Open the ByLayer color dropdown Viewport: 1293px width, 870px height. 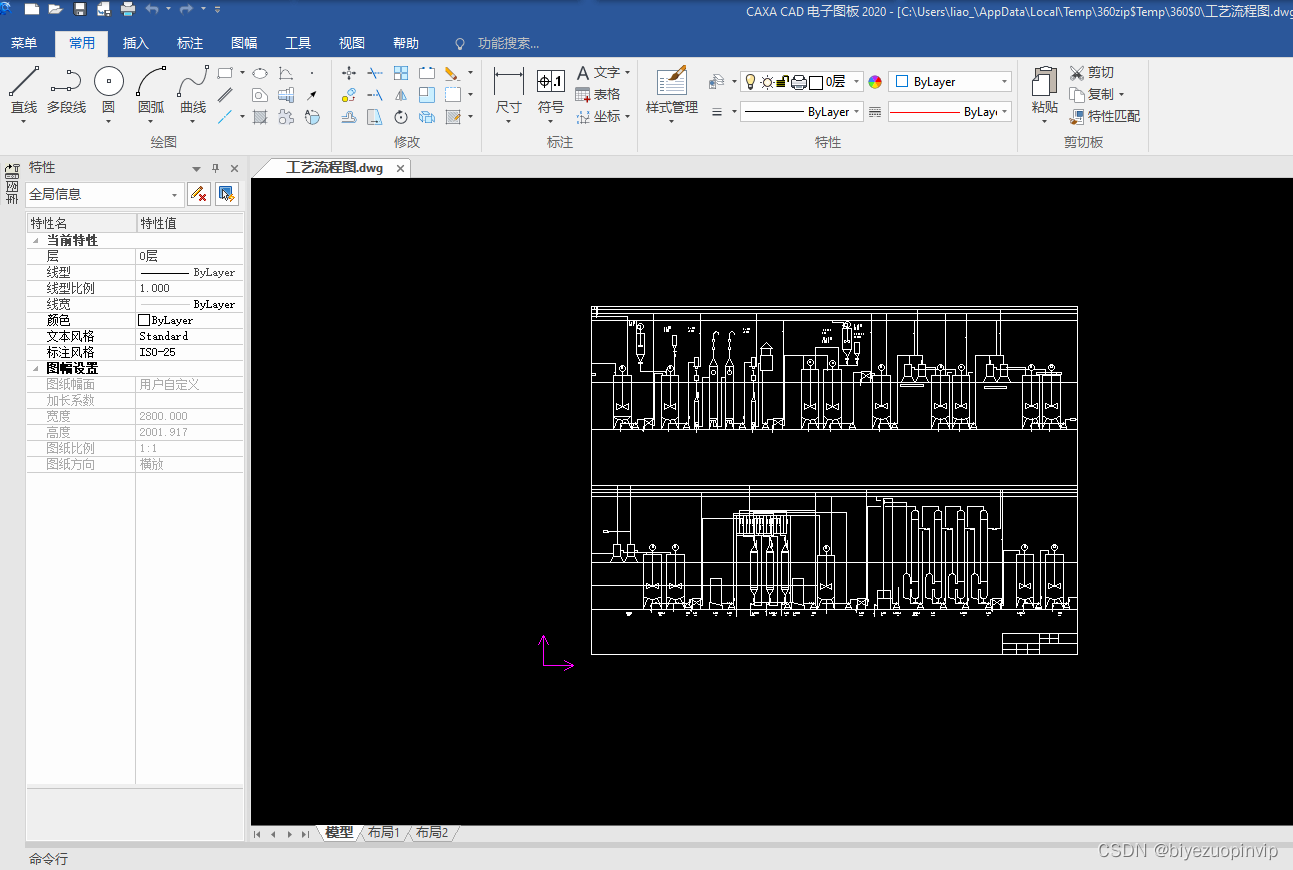point(949,82)
